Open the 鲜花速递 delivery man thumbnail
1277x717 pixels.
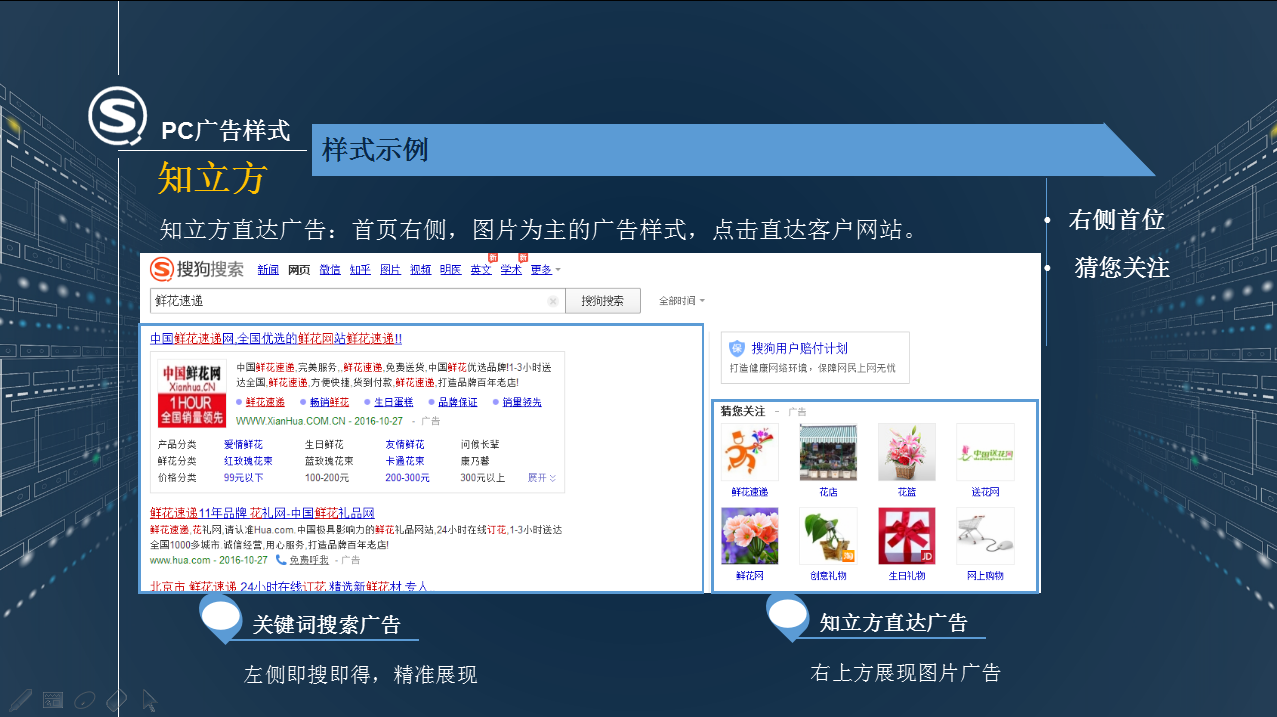coord(749,452)
